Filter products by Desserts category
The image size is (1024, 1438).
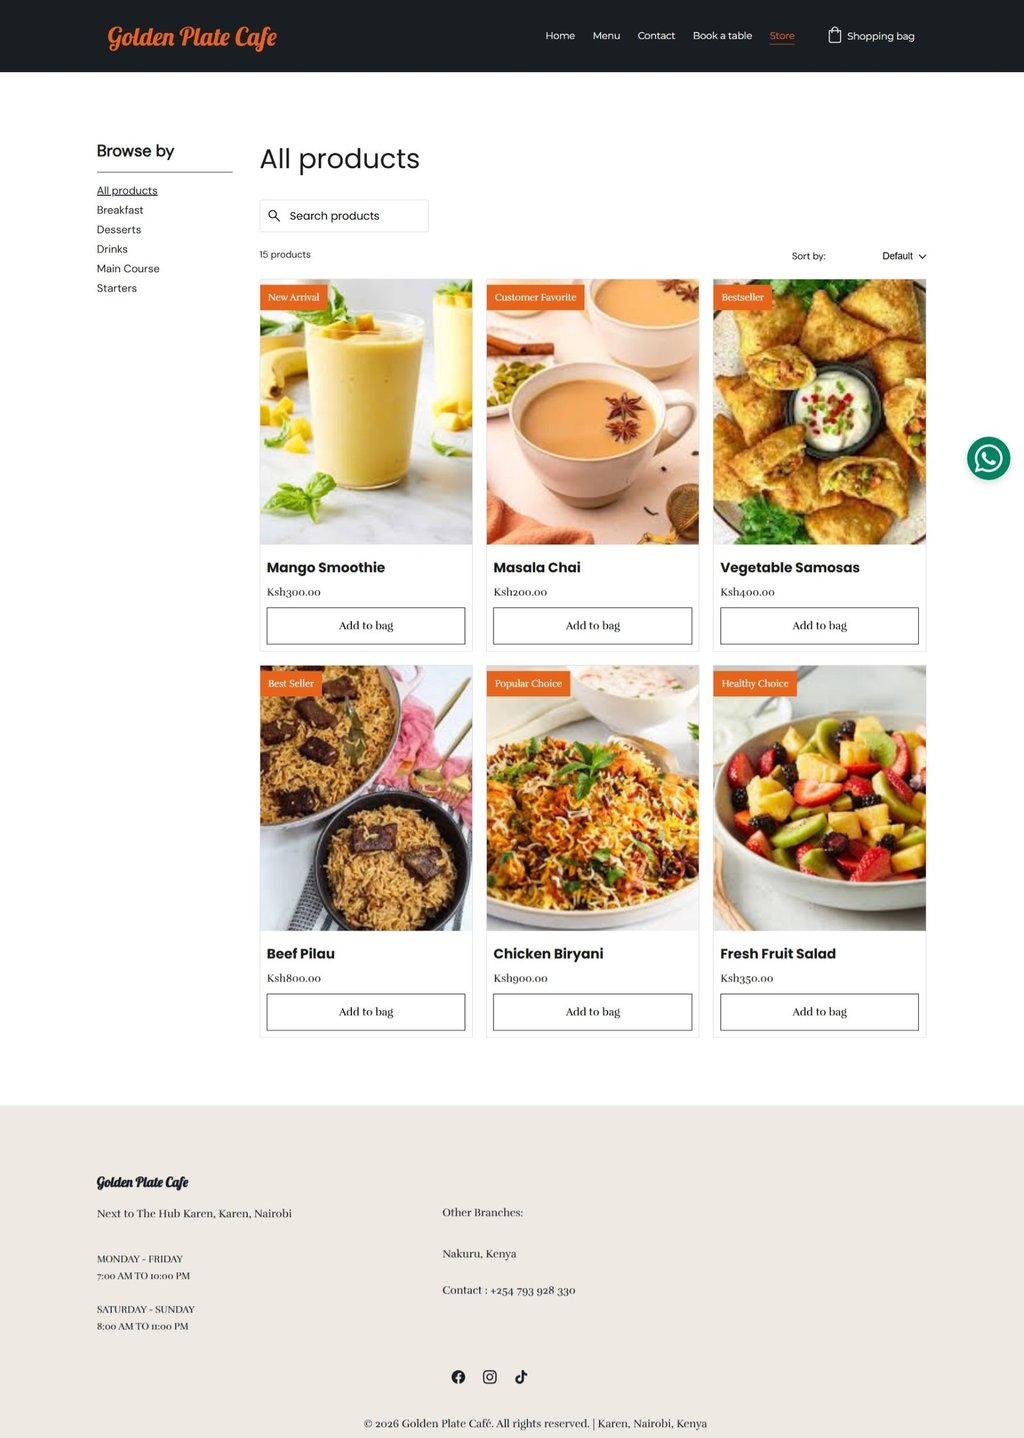point(119,230)
